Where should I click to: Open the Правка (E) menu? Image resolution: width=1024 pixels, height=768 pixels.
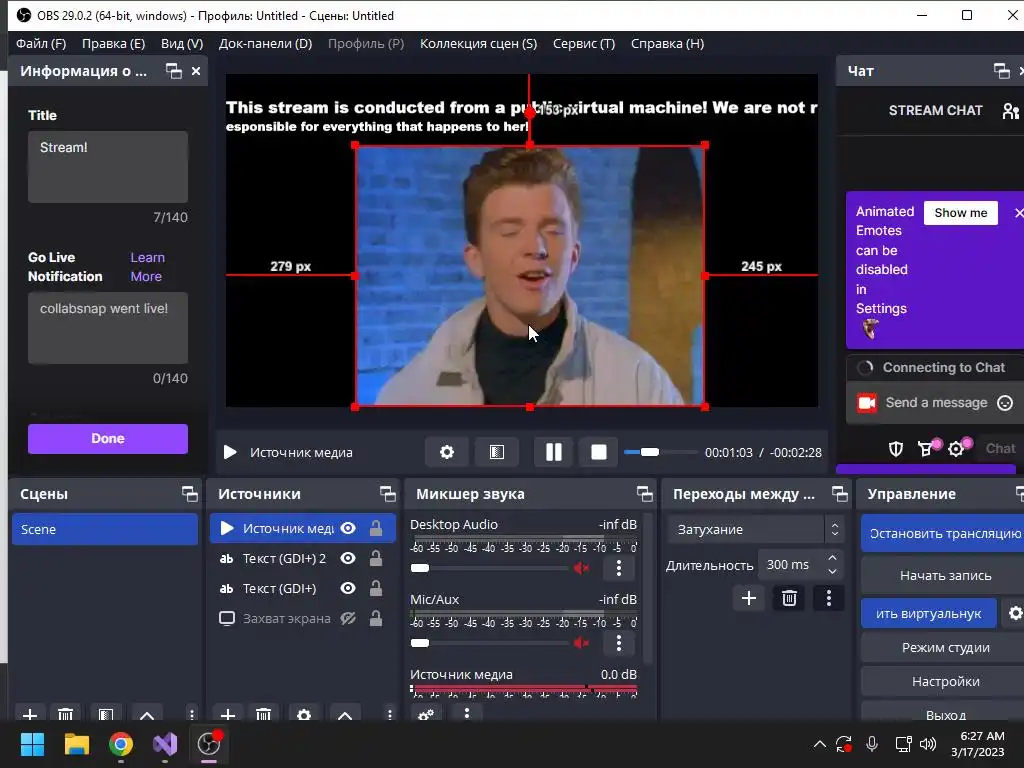click(x=114, y=44)
